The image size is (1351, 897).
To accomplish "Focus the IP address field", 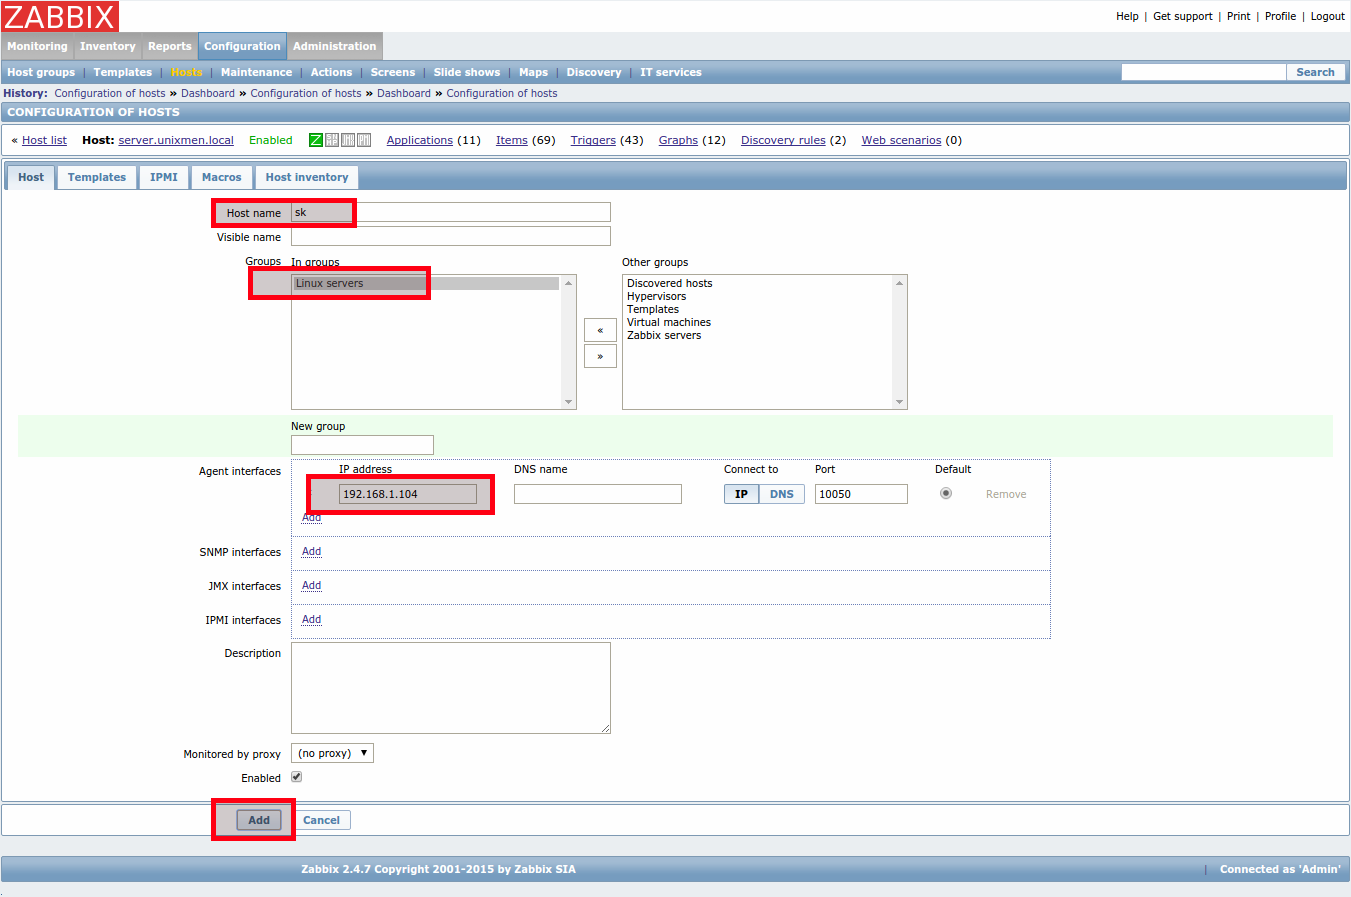I will click(x=408, y=494).
